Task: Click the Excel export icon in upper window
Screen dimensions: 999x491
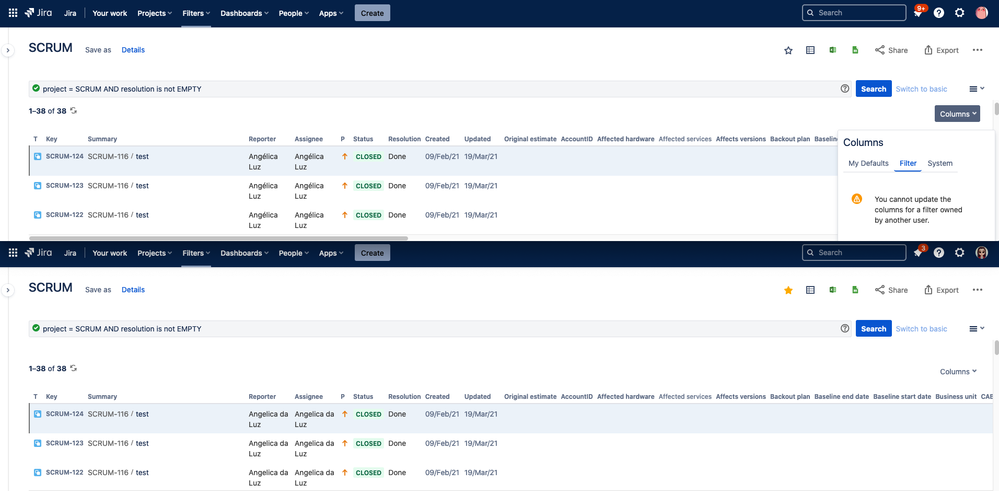Action: pyautogui.click(x=833, y=50)
